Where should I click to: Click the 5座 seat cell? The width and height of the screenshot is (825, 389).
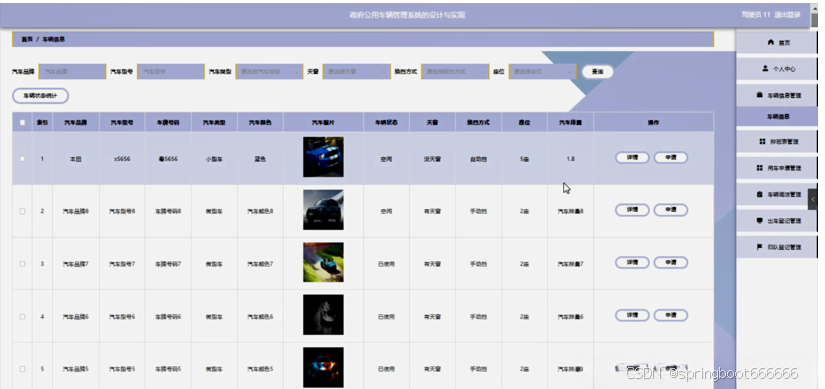[x=524, y=159]
